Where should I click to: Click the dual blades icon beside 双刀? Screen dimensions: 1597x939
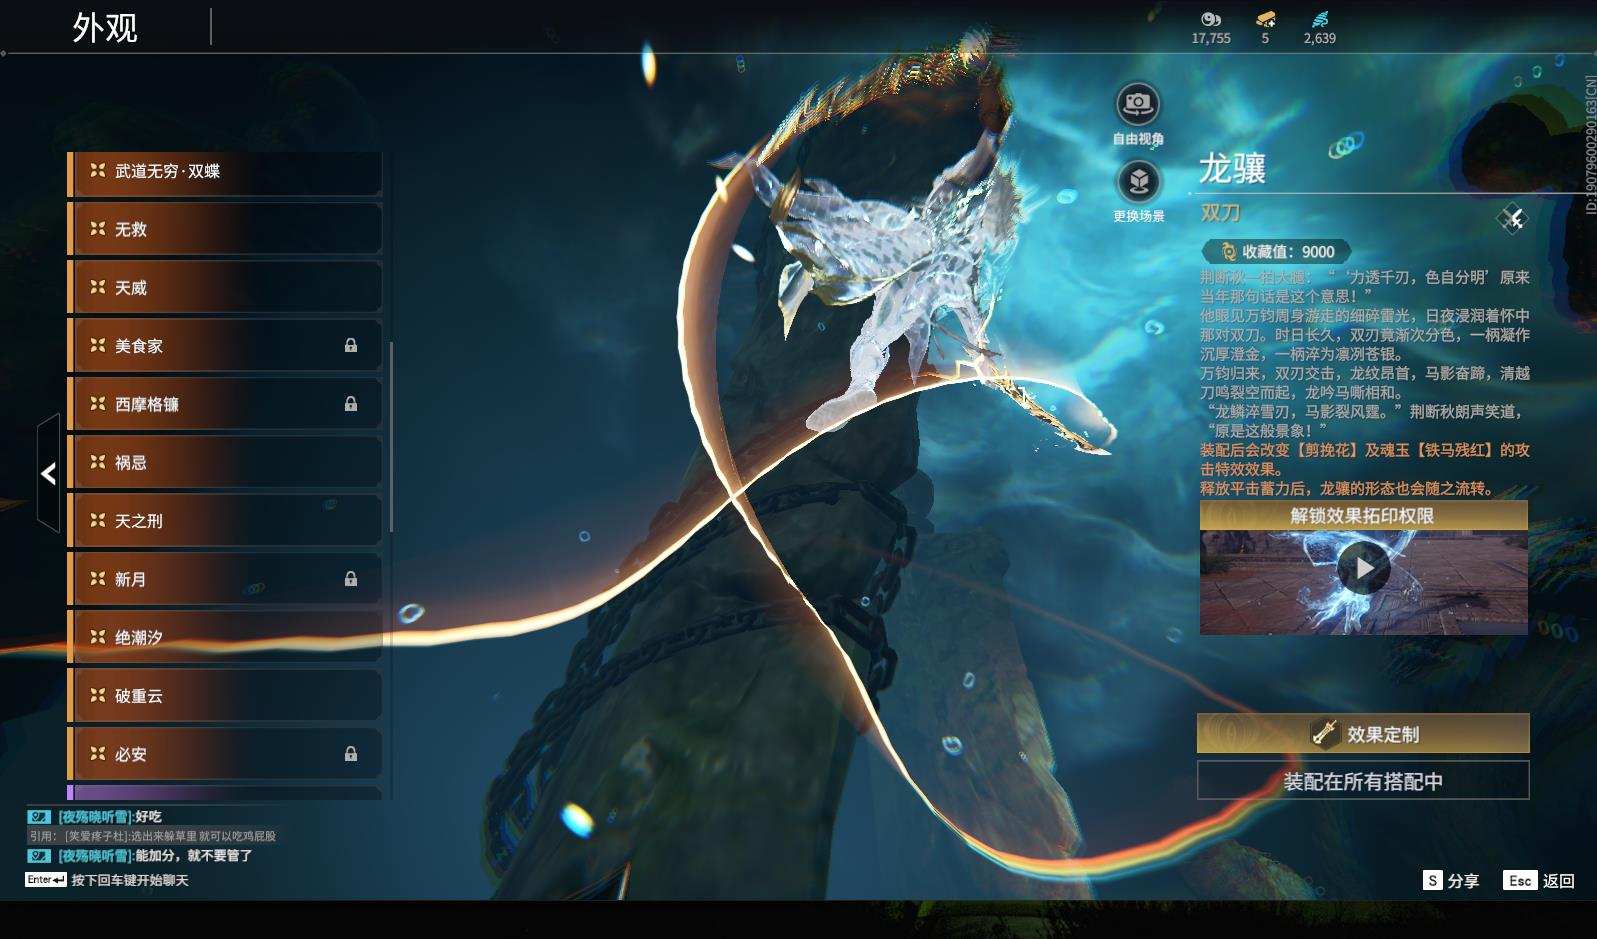[1512, 218]
